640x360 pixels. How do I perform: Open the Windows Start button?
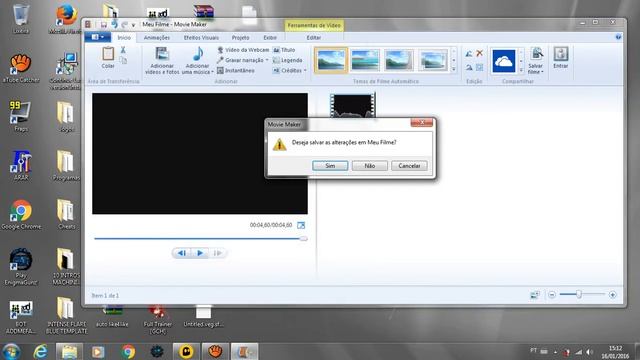click(x=11, y=351)
